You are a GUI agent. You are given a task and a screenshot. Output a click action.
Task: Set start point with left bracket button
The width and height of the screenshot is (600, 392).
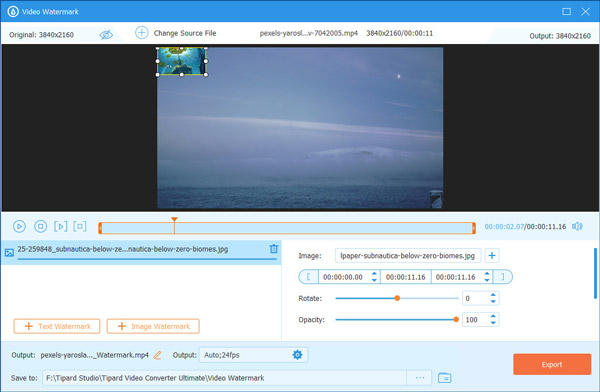pos(308,277)
